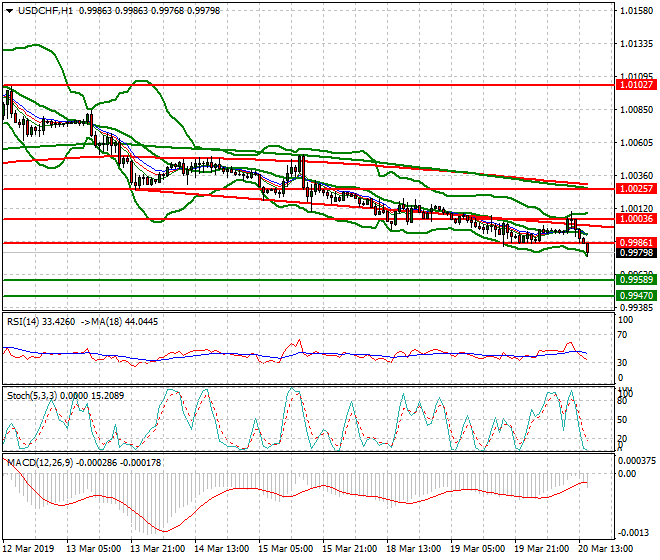Select the 1.00360 price scale value
The image size is (660, 560).
tap(636, 176)
